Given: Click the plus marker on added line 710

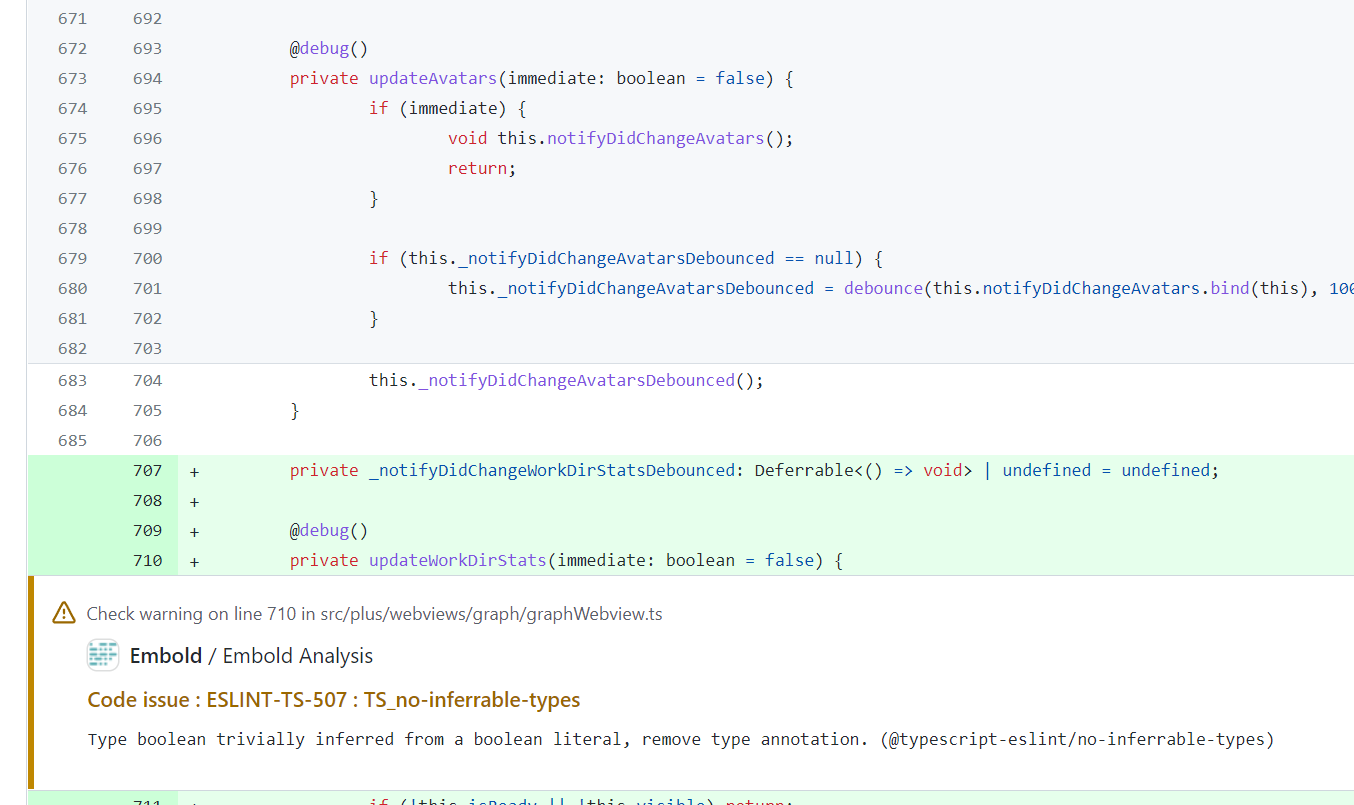Looking at the screenshot, I should click(194, 560).
